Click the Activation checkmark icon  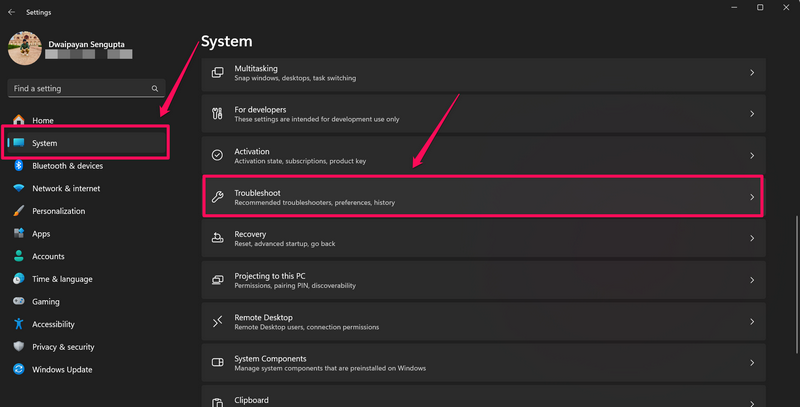coord(218,156)
